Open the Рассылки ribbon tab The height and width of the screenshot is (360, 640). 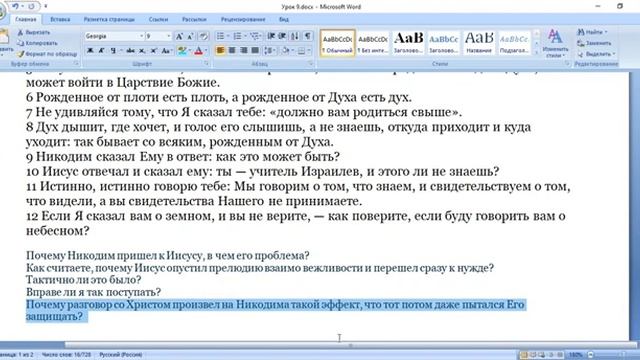pyautogui.click(x=194, y=19)
